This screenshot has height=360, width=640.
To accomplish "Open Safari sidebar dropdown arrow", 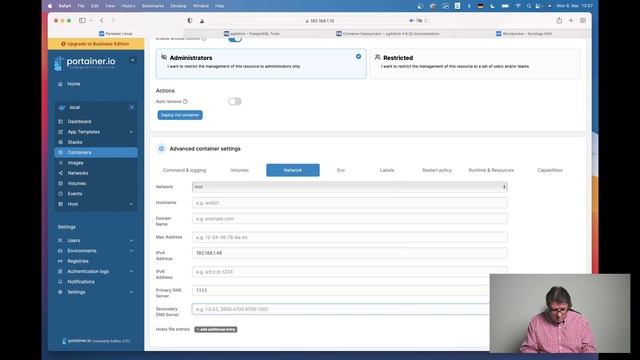I will click(91, 20).
